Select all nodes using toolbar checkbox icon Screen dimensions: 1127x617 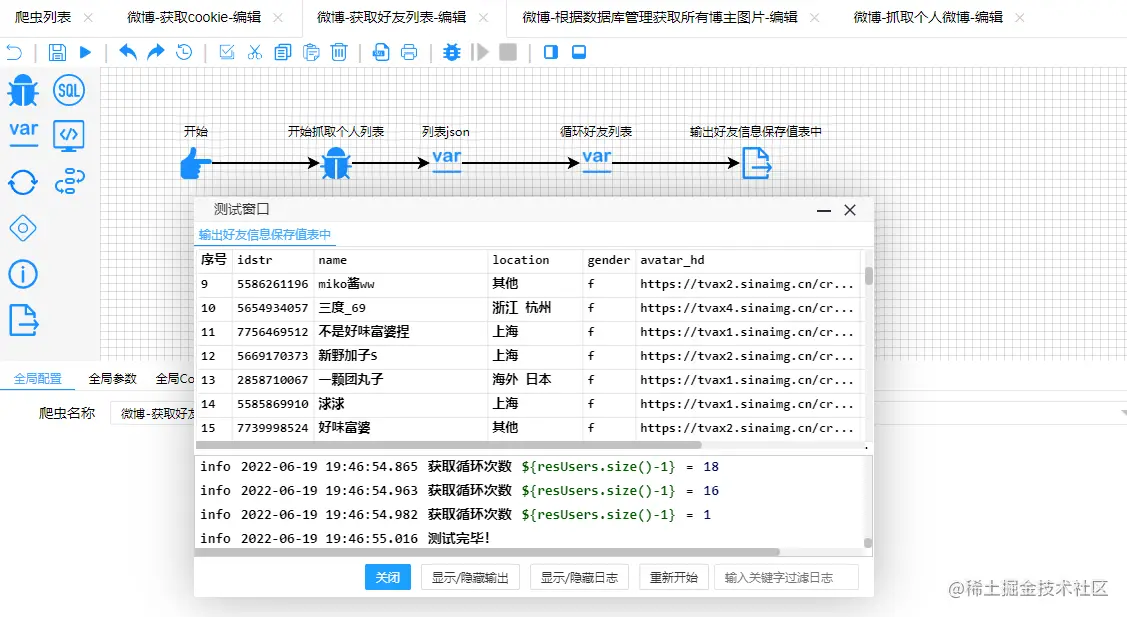tap(226, 52)
